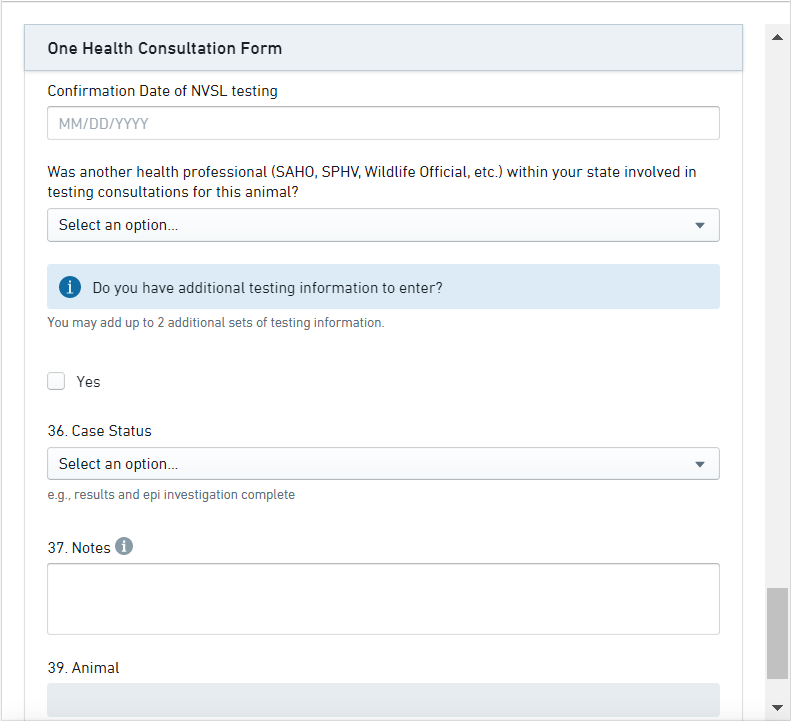Click the health professional involvement question text
Screen dimensions: 791x721
click(372, 181)
